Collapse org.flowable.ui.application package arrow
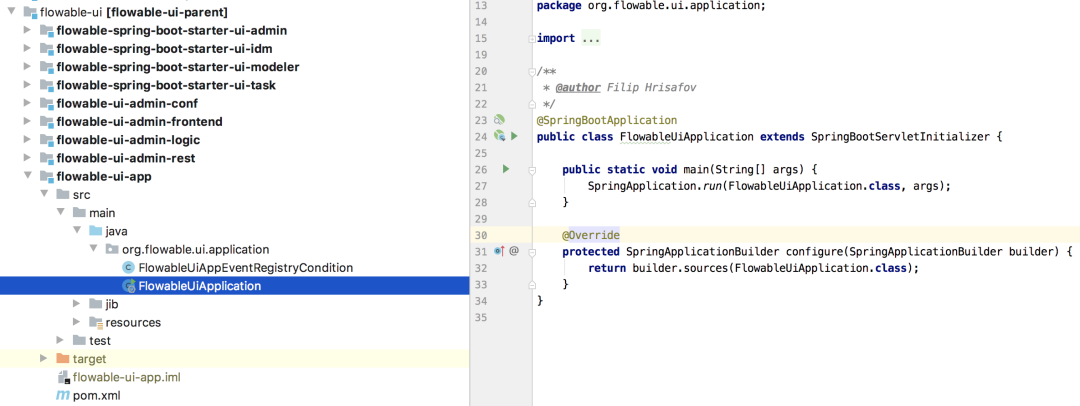Viewport: 1080px width, 406px height. [93, 249]
